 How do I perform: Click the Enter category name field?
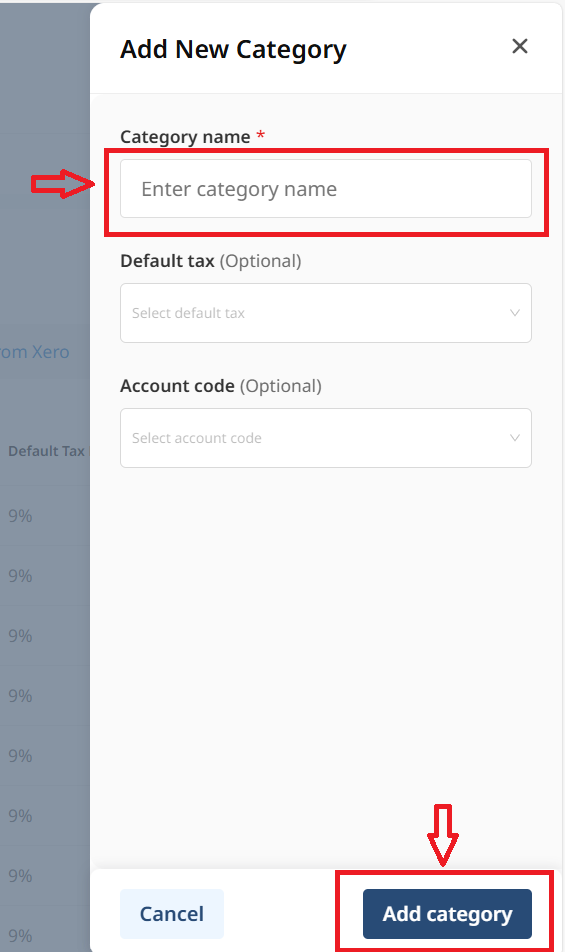pos(326,189)
